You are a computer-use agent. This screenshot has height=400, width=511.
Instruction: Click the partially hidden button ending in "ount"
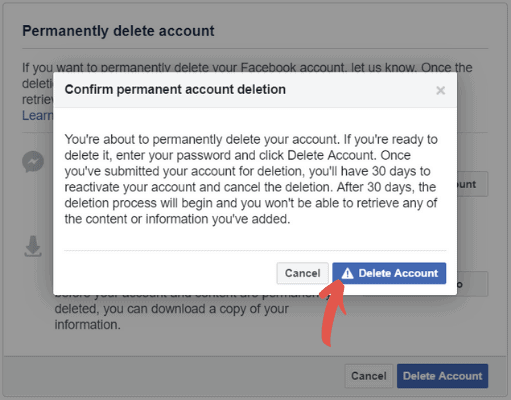472,184
